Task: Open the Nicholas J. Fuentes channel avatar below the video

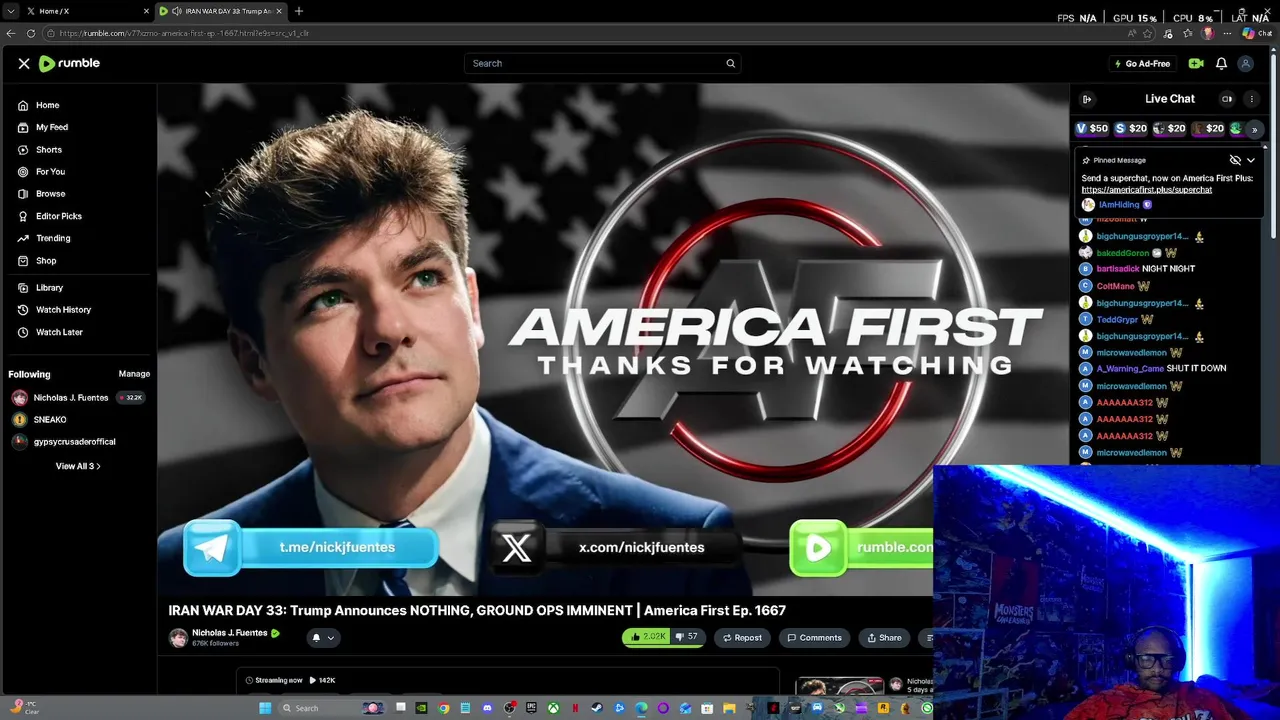Action: 178,638
